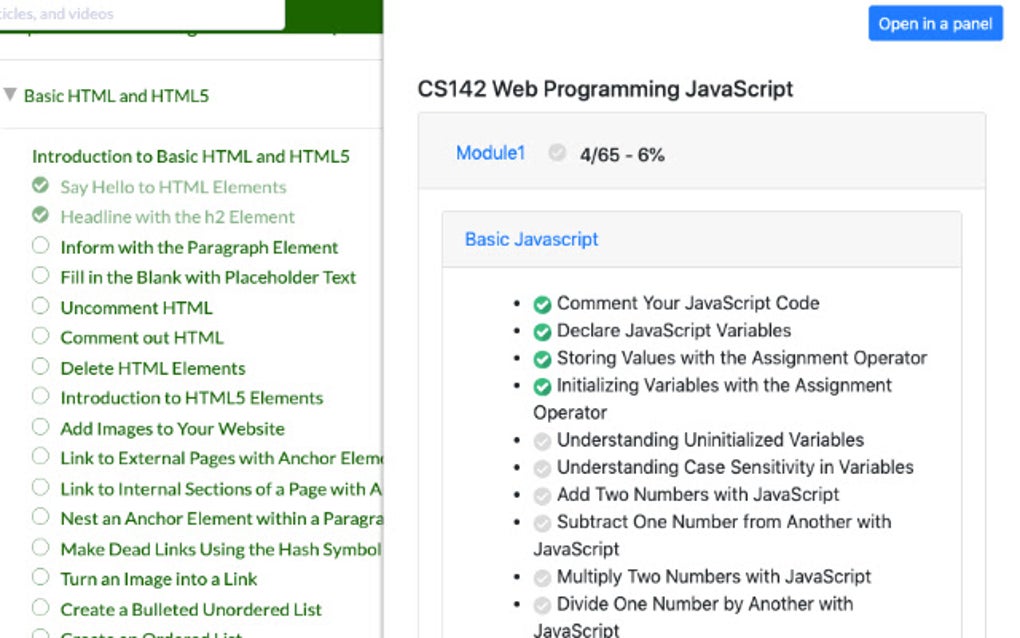Viewport: 1020px width, 638px height.
Task: Select the empty circle next to Uncomment HTML
Action: [41, 308]
